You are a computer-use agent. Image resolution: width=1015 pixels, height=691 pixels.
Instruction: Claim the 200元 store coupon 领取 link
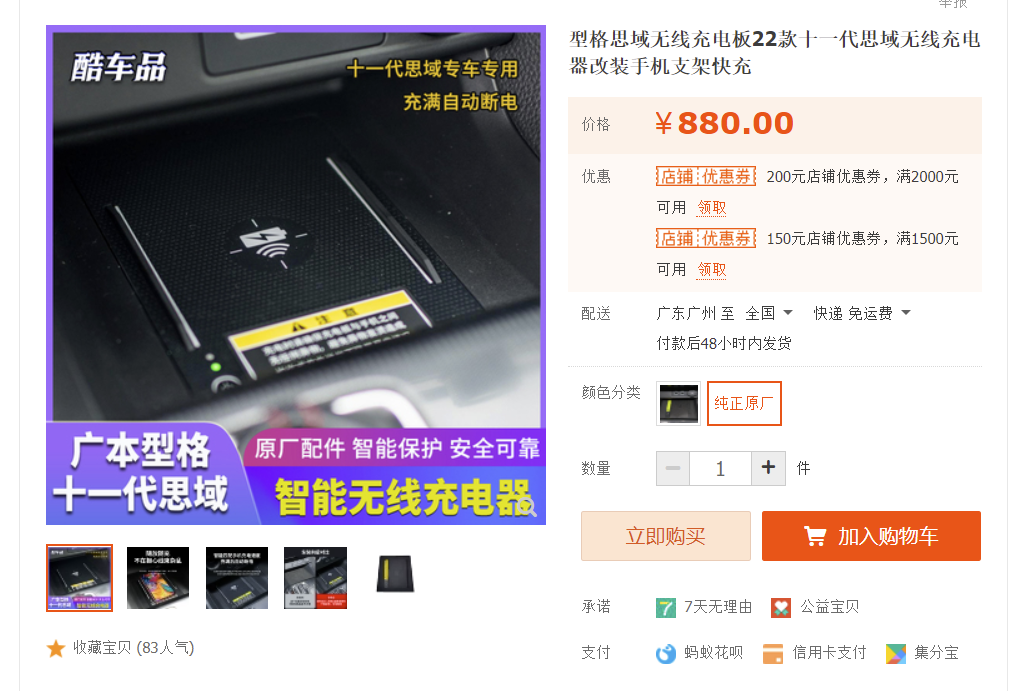point(711,208)
